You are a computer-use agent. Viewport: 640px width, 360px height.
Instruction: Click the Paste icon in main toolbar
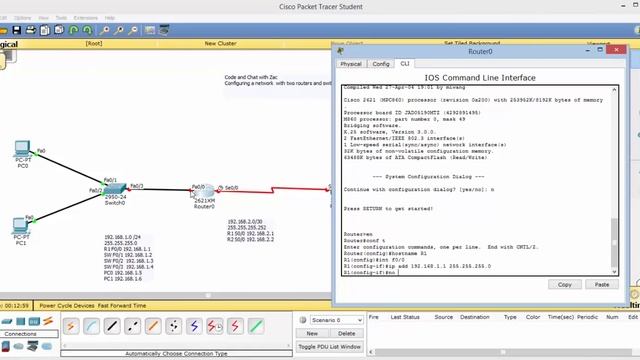point(59,30)
